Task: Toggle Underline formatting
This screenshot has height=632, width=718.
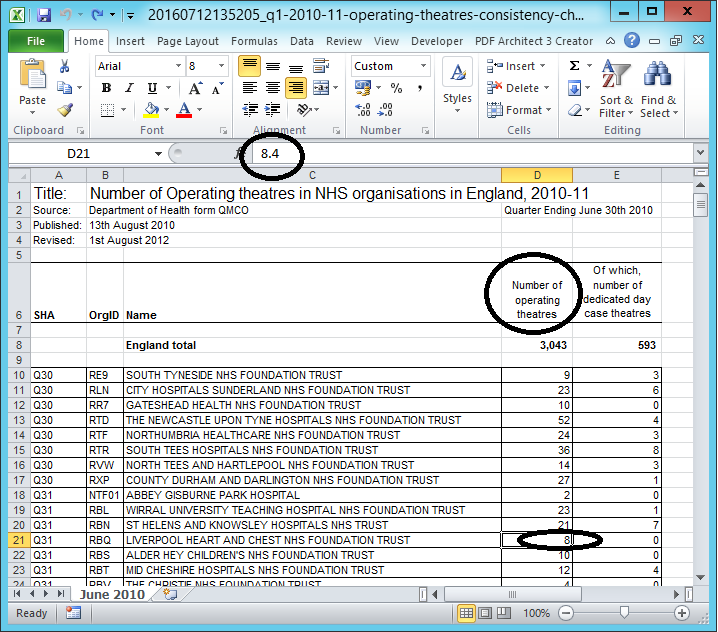Action: [x=152, y=87]
